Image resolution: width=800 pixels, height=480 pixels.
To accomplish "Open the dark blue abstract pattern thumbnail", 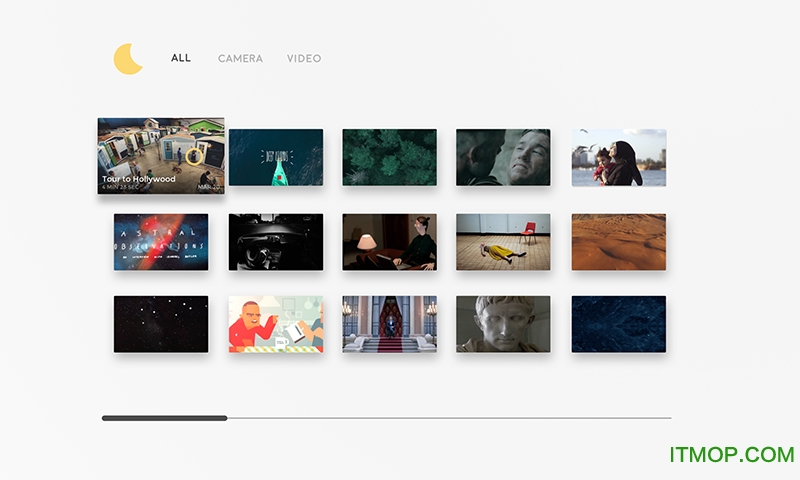I will [x=618, y=323].
